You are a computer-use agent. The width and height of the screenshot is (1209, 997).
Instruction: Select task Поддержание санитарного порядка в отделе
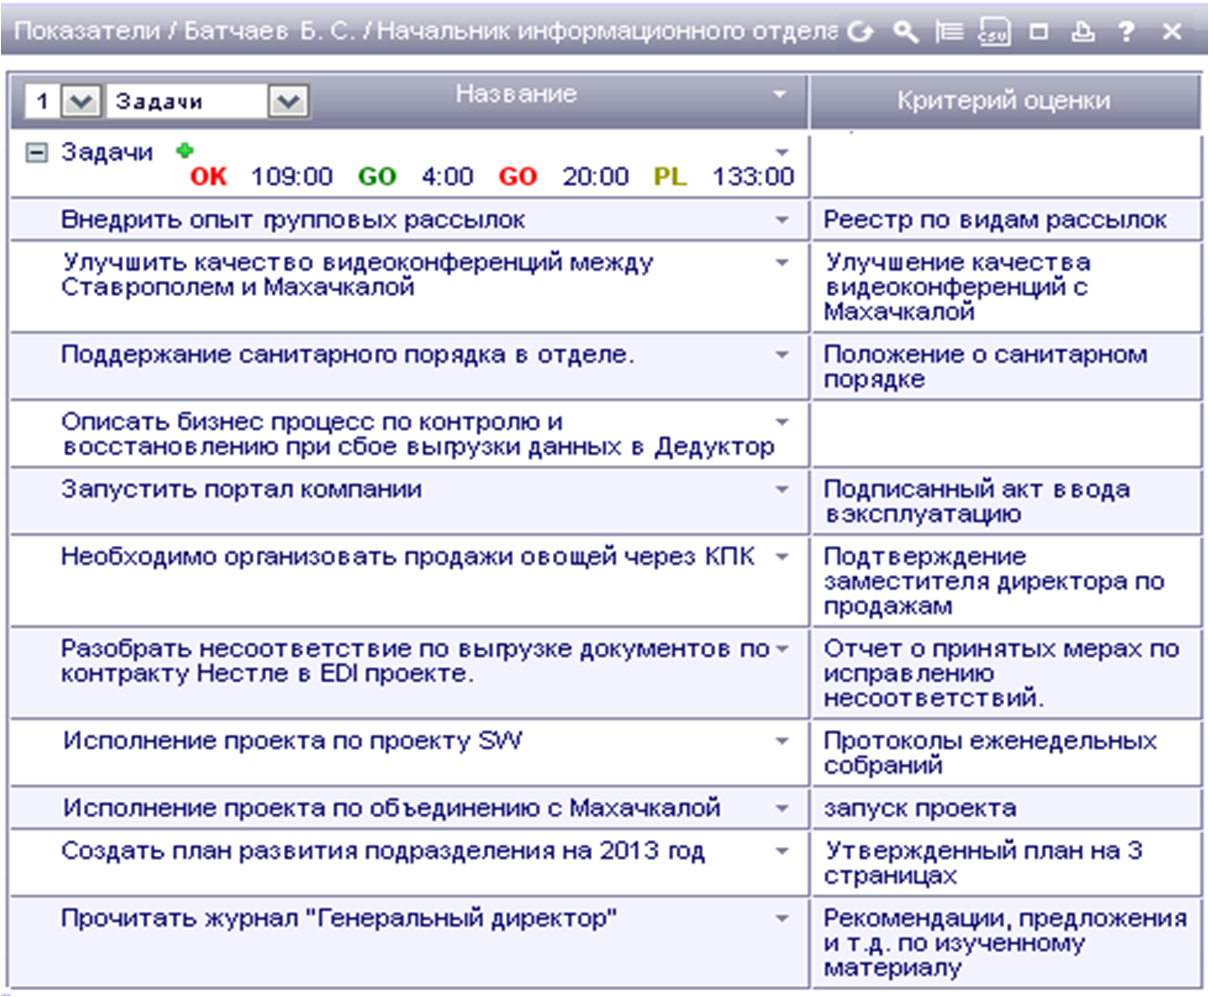pyautogui.click(x=347, y=355)
